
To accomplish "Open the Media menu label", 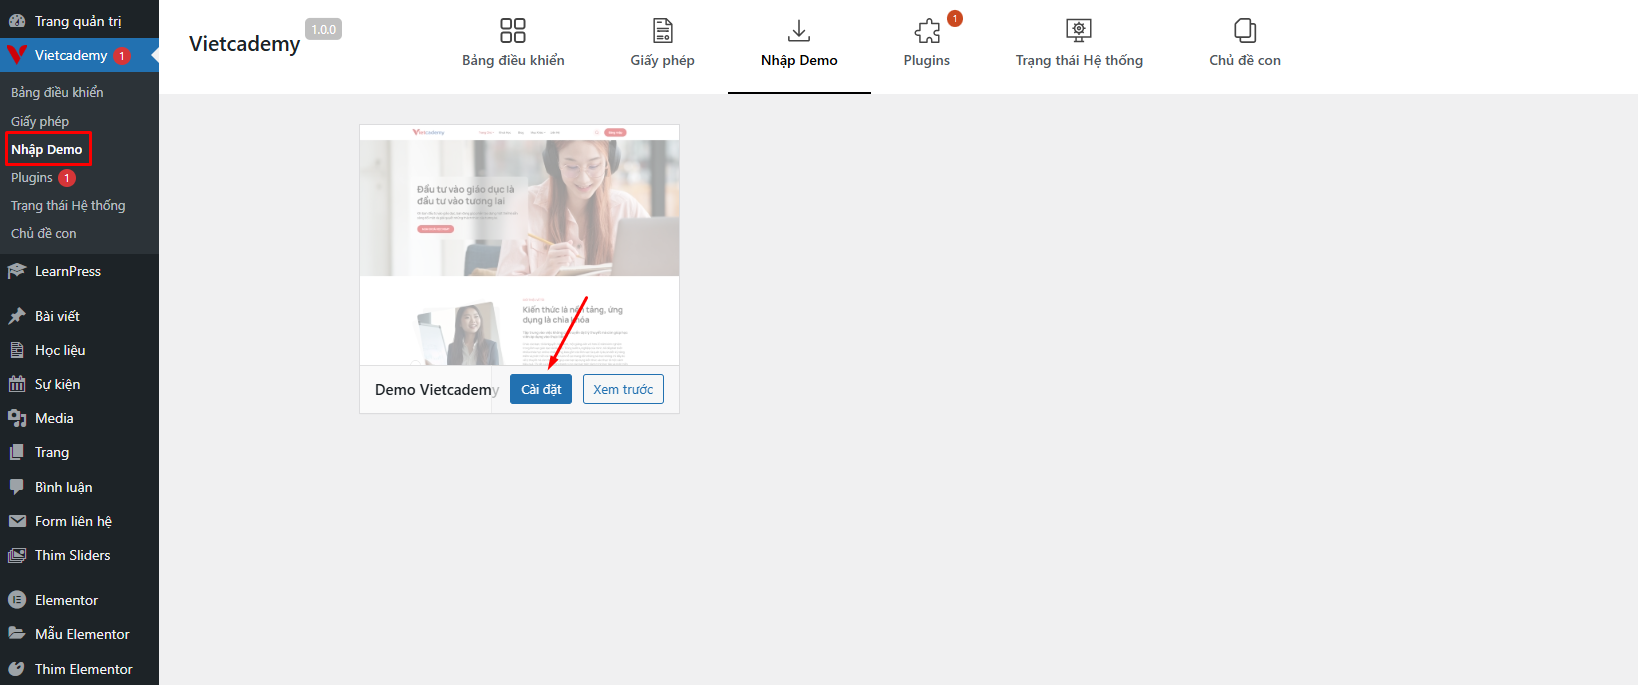I will tap(54, 418).
